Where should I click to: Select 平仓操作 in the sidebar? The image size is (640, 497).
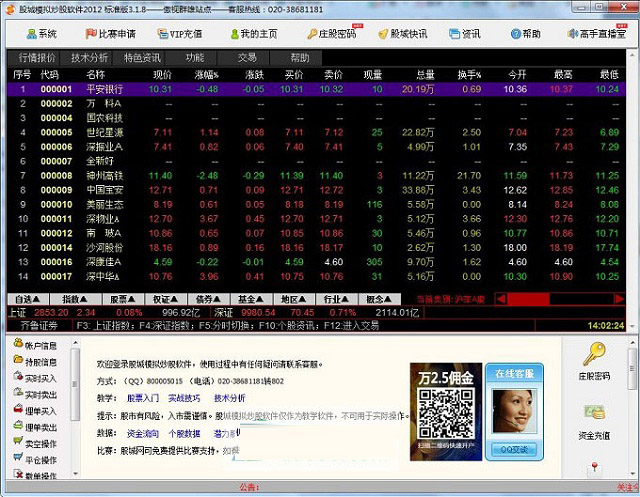click(x=35, y=459)
